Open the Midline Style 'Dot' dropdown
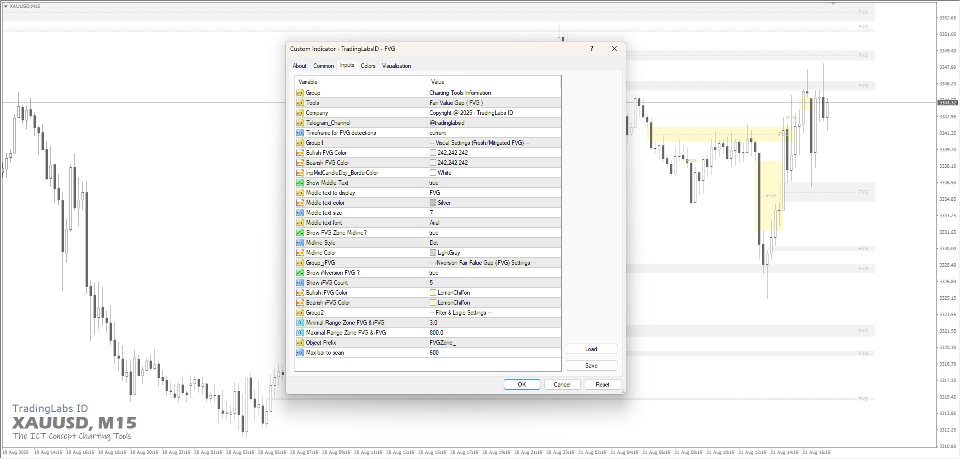 pyautogui.click(x=433, y=242)
